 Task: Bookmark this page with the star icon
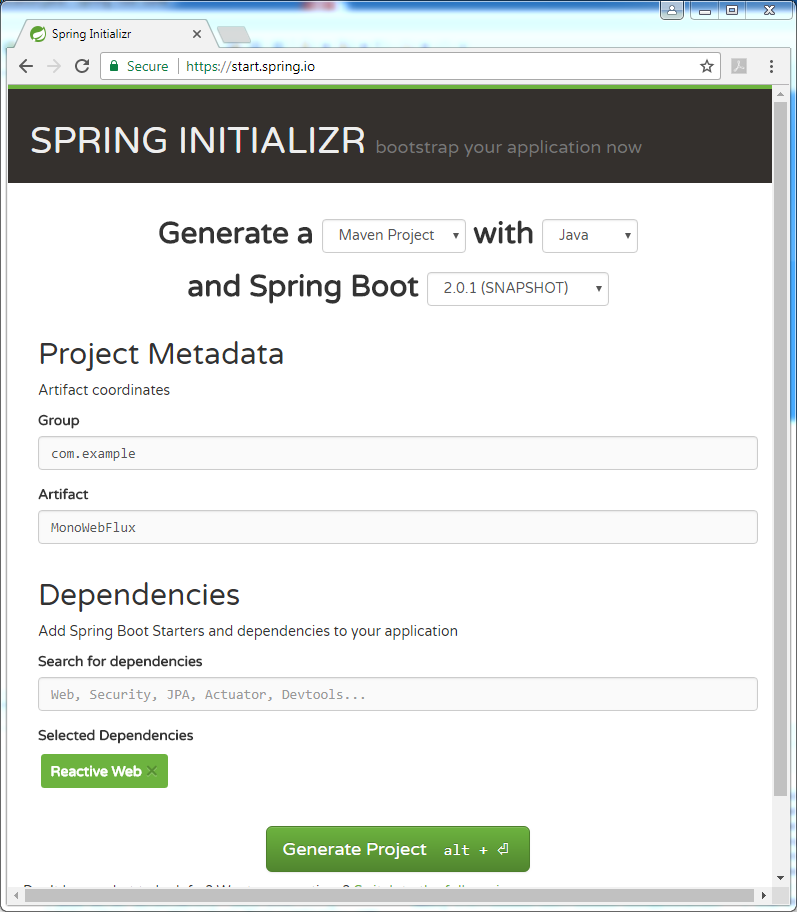click(707, 66)
